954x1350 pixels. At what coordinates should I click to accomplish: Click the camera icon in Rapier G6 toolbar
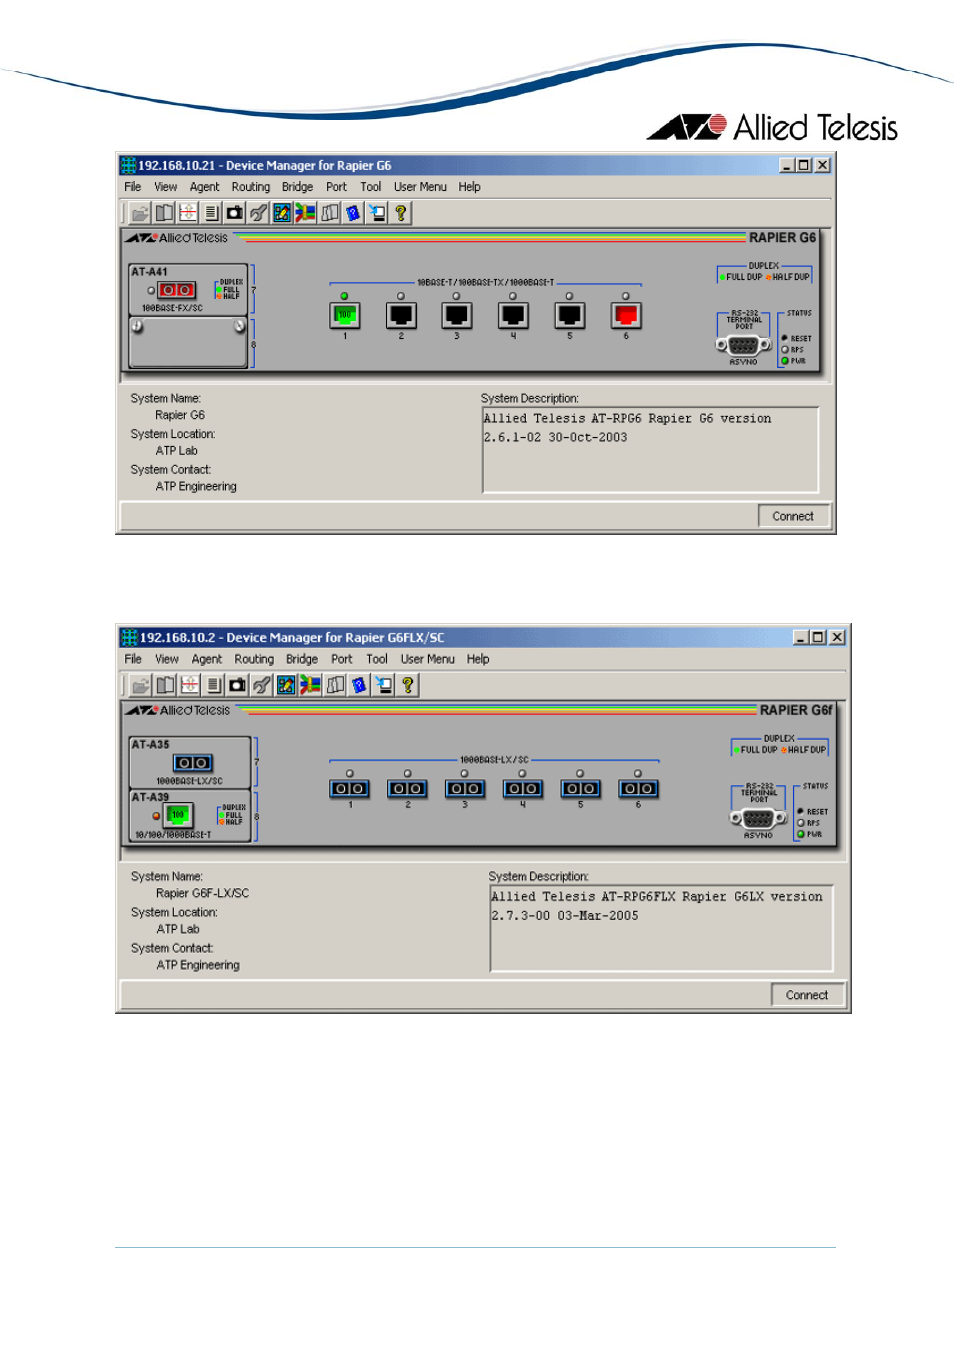235,213
